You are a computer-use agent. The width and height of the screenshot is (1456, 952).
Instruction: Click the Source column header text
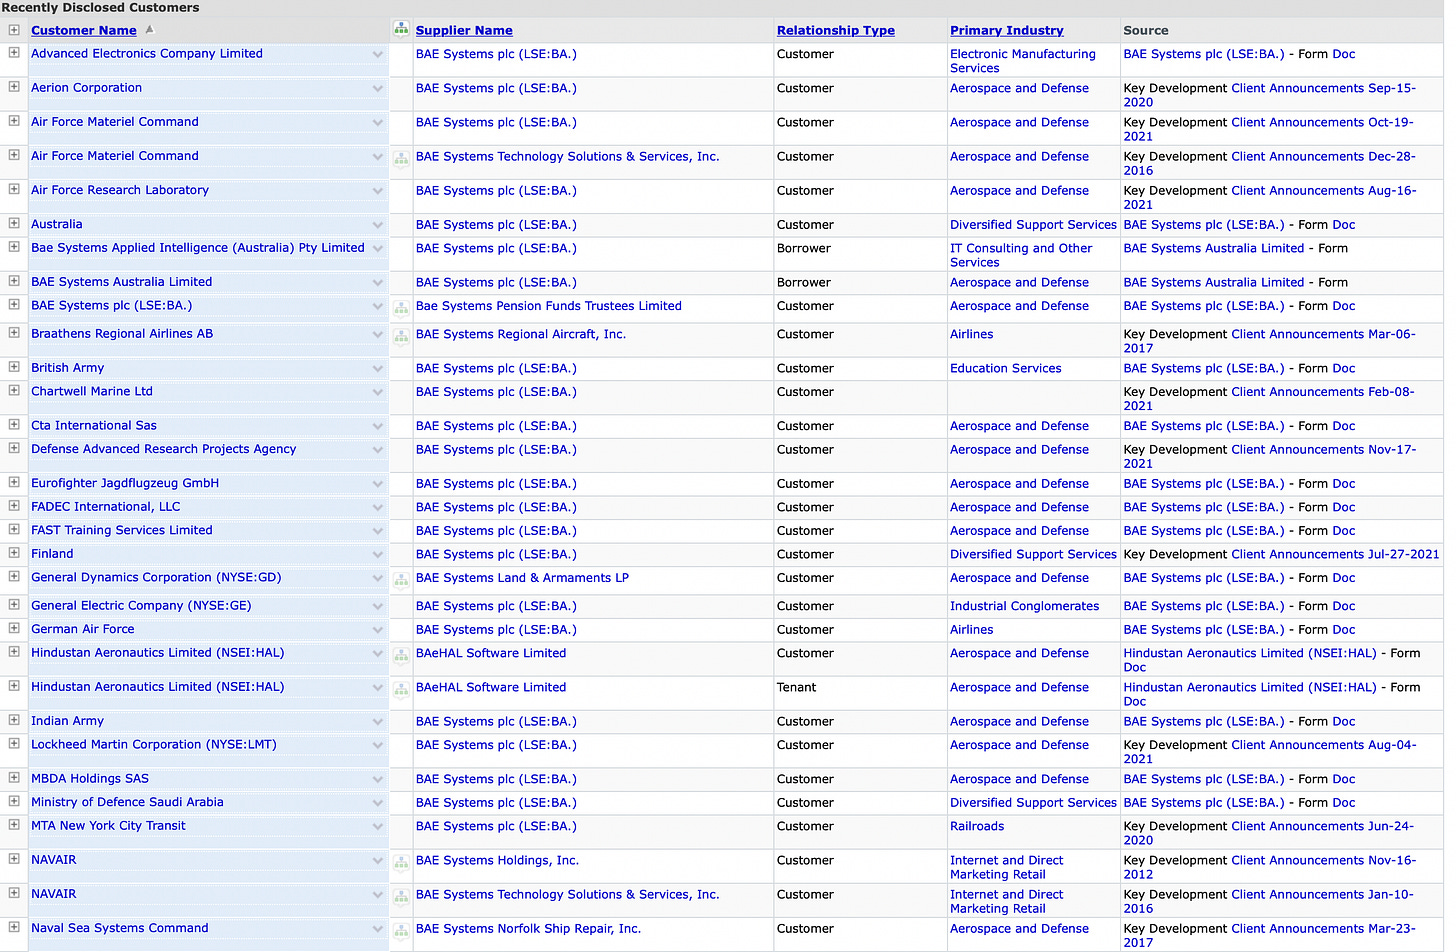click(x=1145, y=30)
